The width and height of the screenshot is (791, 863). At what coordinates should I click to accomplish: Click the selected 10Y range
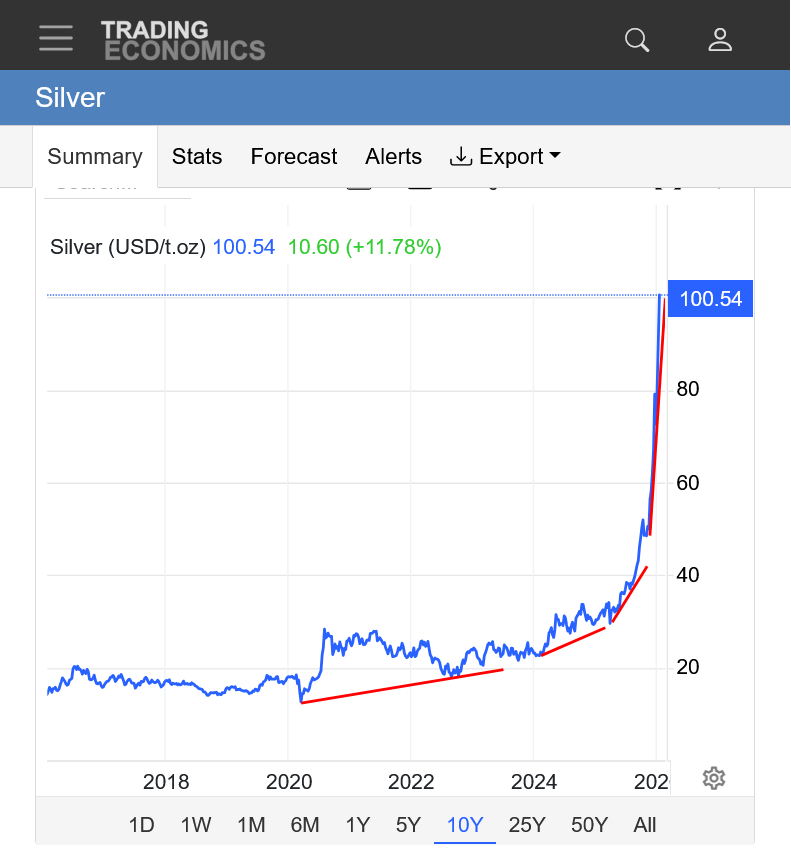click(465, 825)
